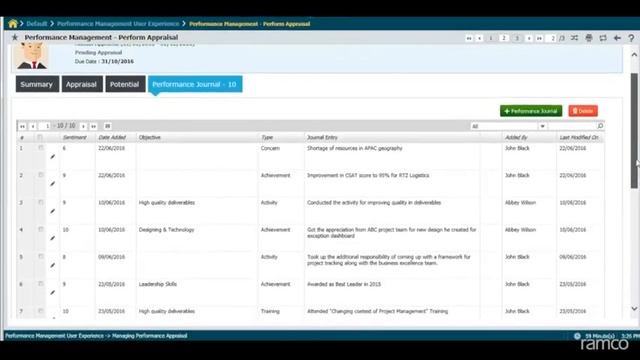Click 'Shortage of resources in APAC geography' entry
Image resolution: width=640 pixels, height=360 pixels.
[355, 148]
